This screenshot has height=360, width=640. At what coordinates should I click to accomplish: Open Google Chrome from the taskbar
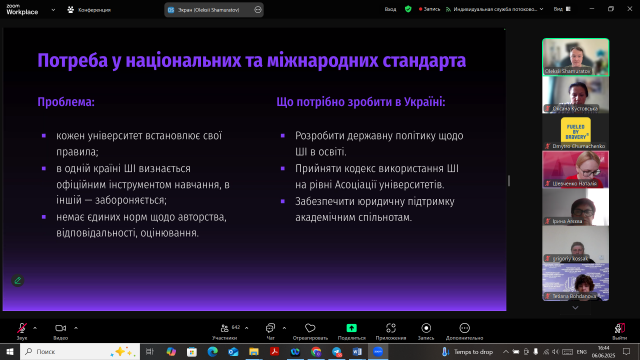coord(316,351)
